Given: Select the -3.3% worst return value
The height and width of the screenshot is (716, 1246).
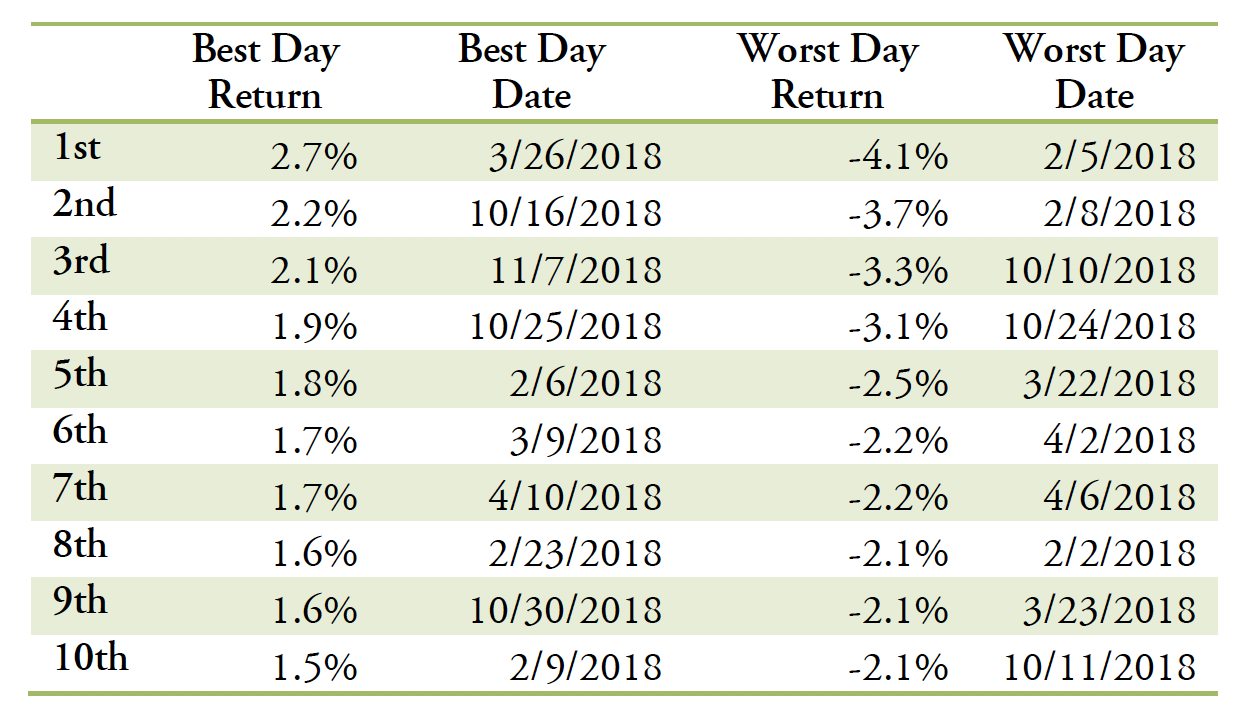Looking at the screenshot, I should pos(899,270).
